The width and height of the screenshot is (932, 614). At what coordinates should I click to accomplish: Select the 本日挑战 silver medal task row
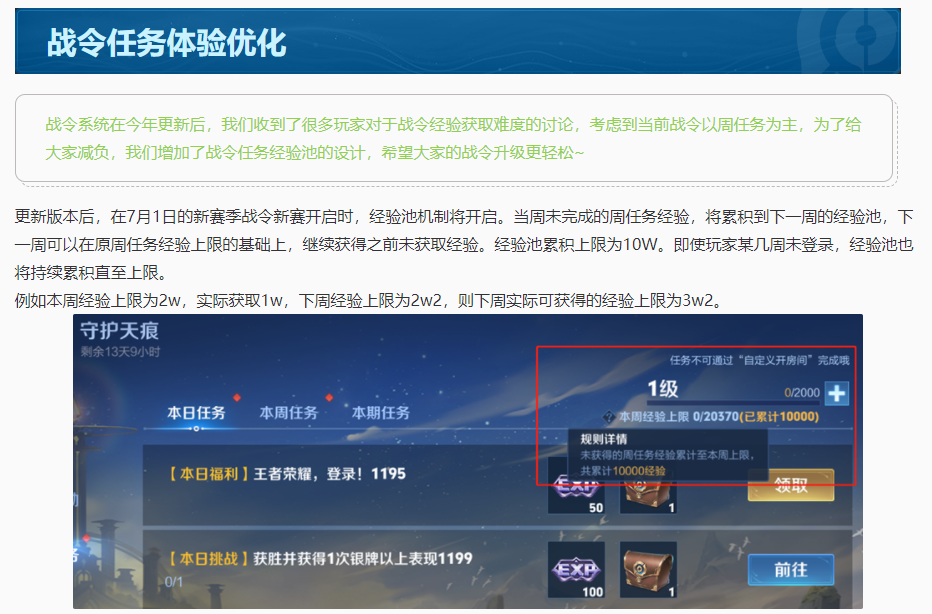(498, 569)
